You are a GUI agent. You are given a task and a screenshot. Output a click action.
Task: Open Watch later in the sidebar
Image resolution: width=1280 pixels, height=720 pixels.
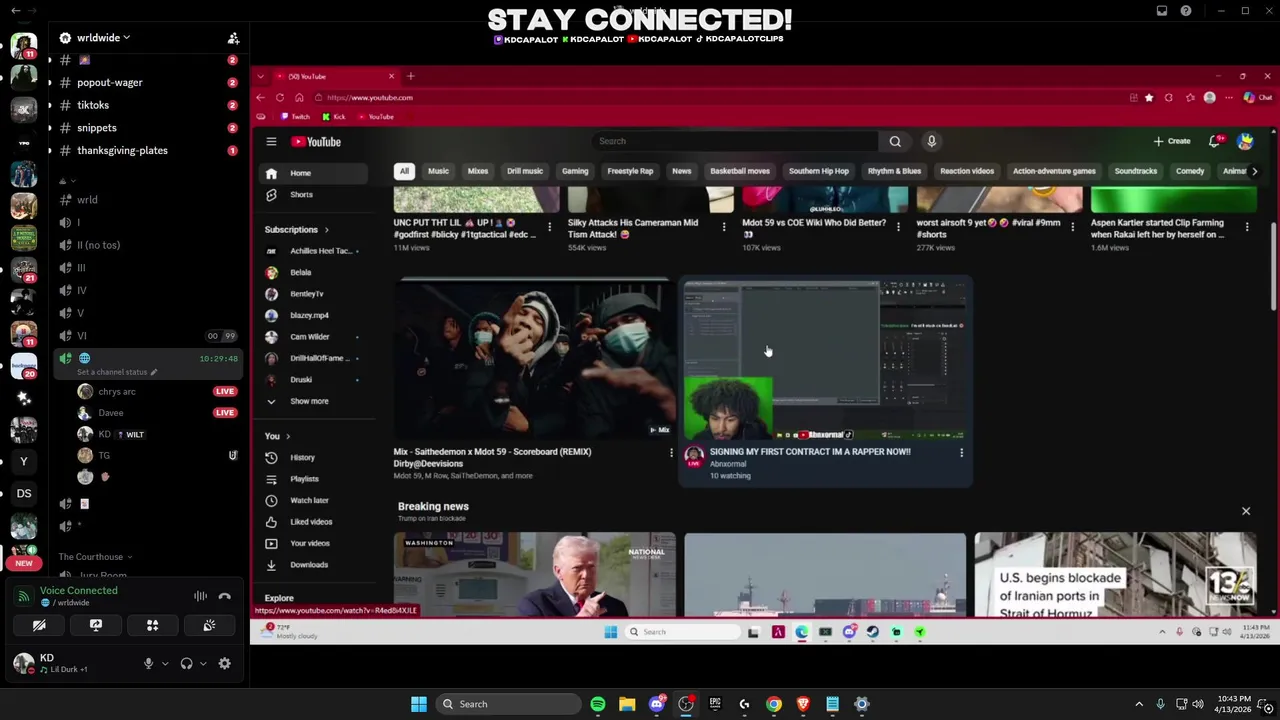[308, 500]
